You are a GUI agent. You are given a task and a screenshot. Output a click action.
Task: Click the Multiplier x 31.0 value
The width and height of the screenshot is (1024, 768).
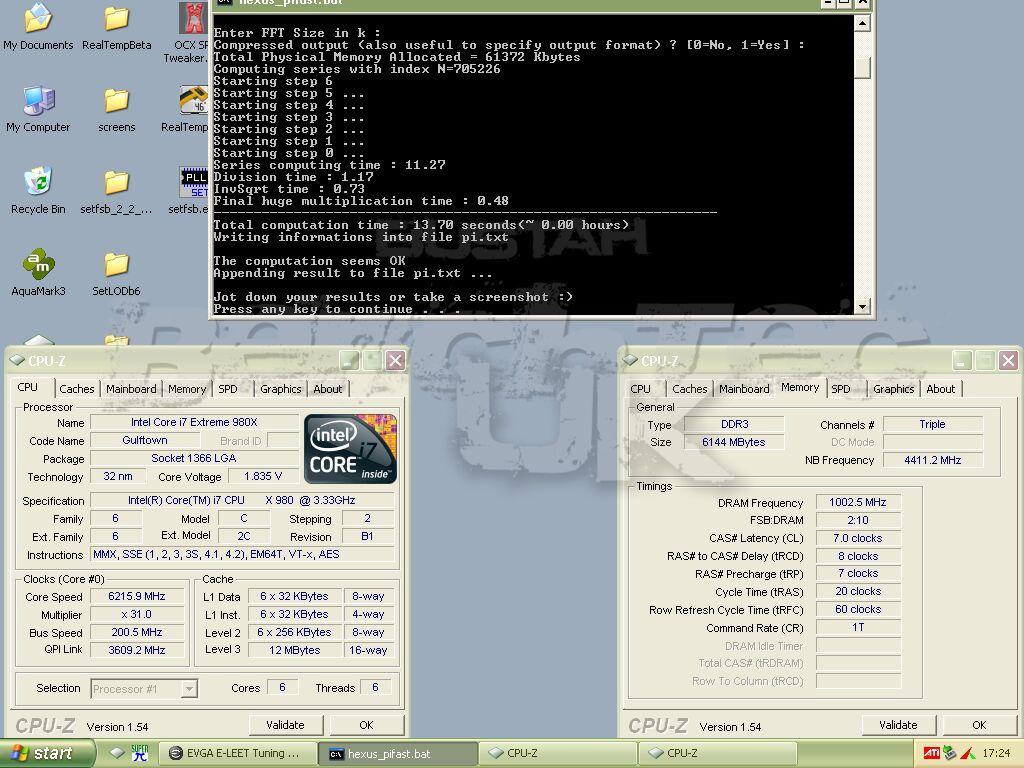coord(137,615)
